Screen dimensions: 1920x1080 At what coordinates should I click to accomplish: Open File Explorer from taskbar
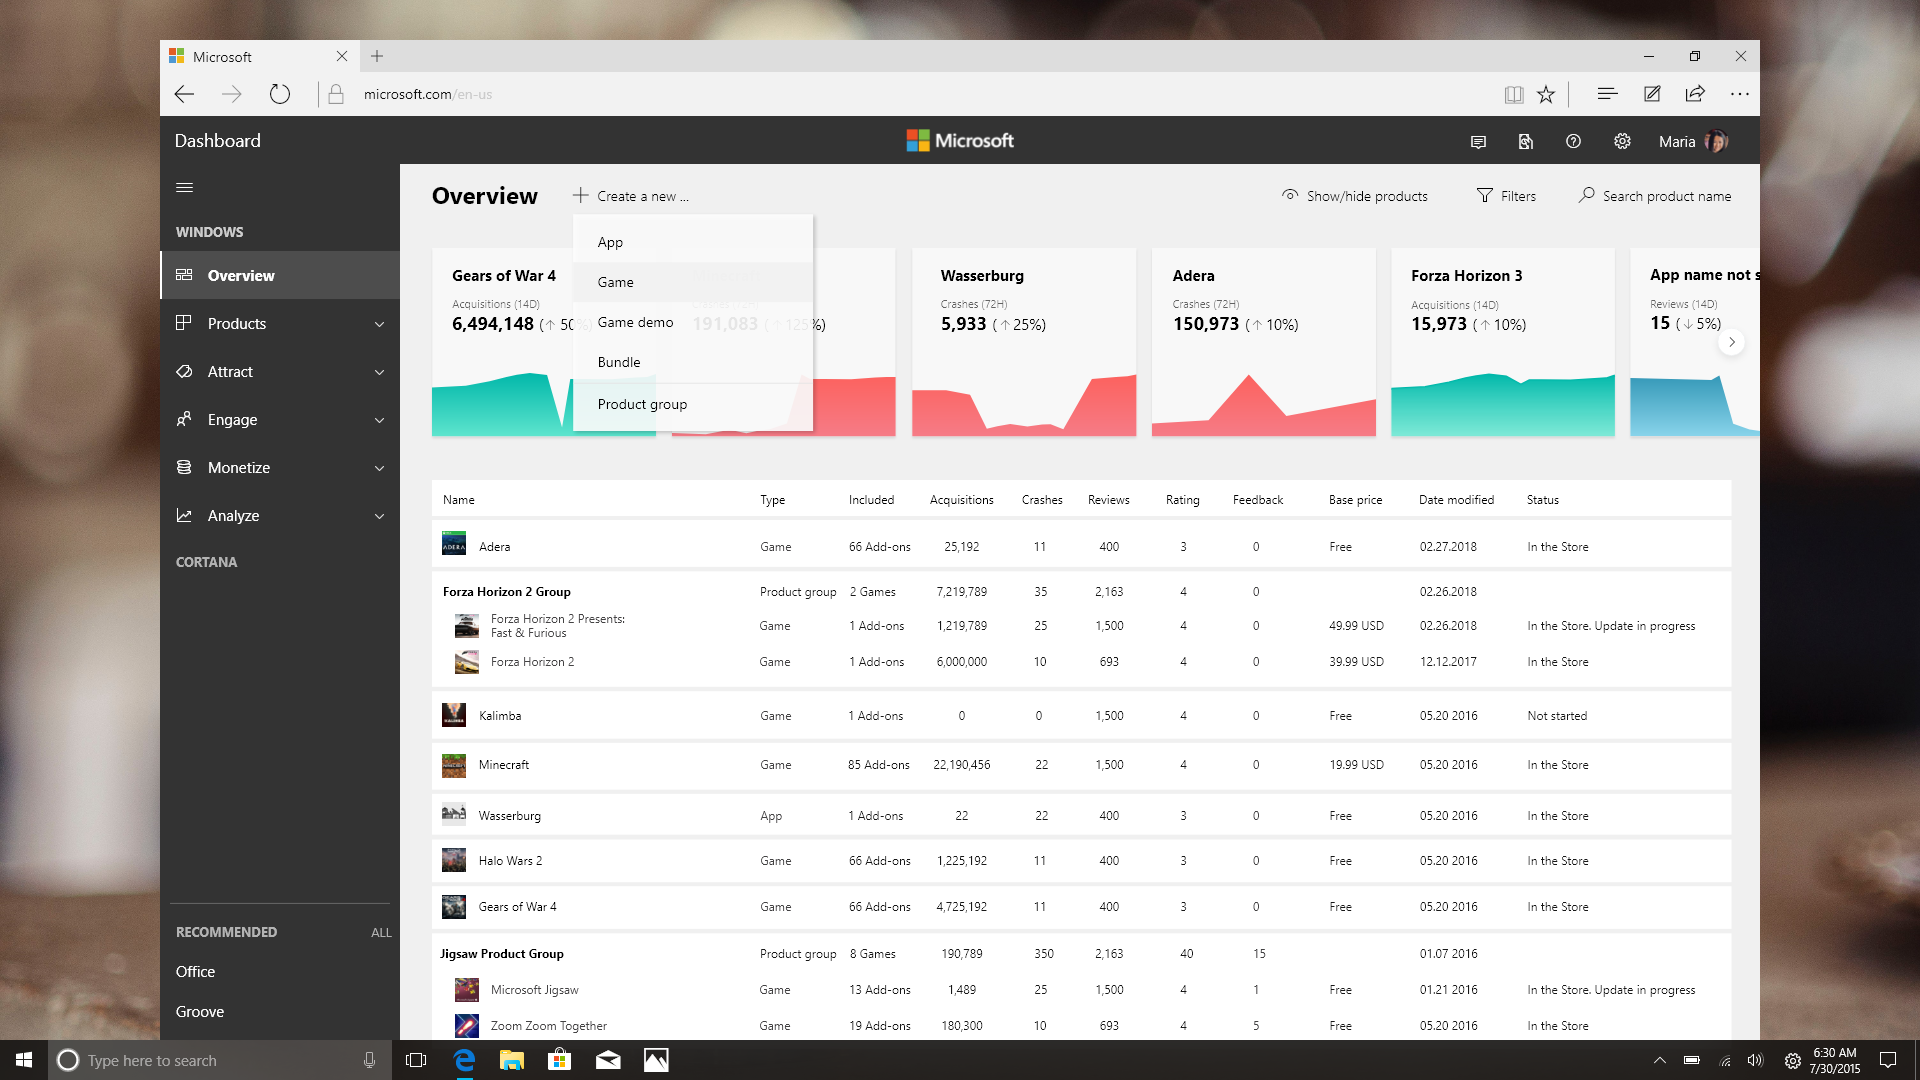[x=512, y=1060]
